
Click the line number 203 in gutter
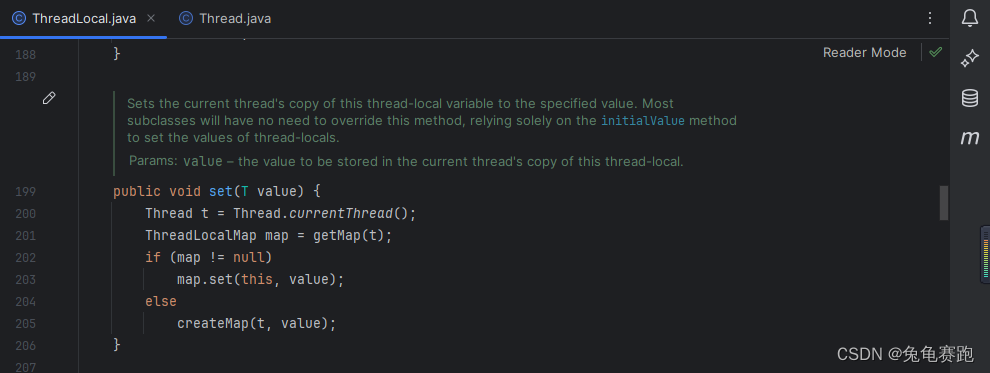(x=26, y=280)
